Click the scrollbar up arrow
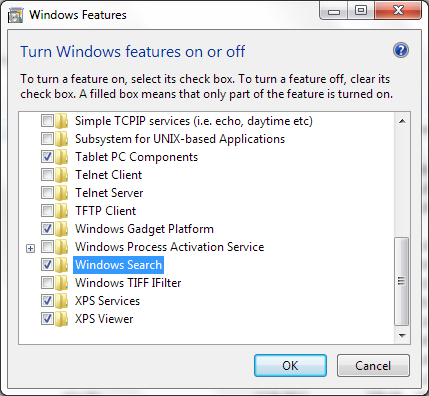 402,121
